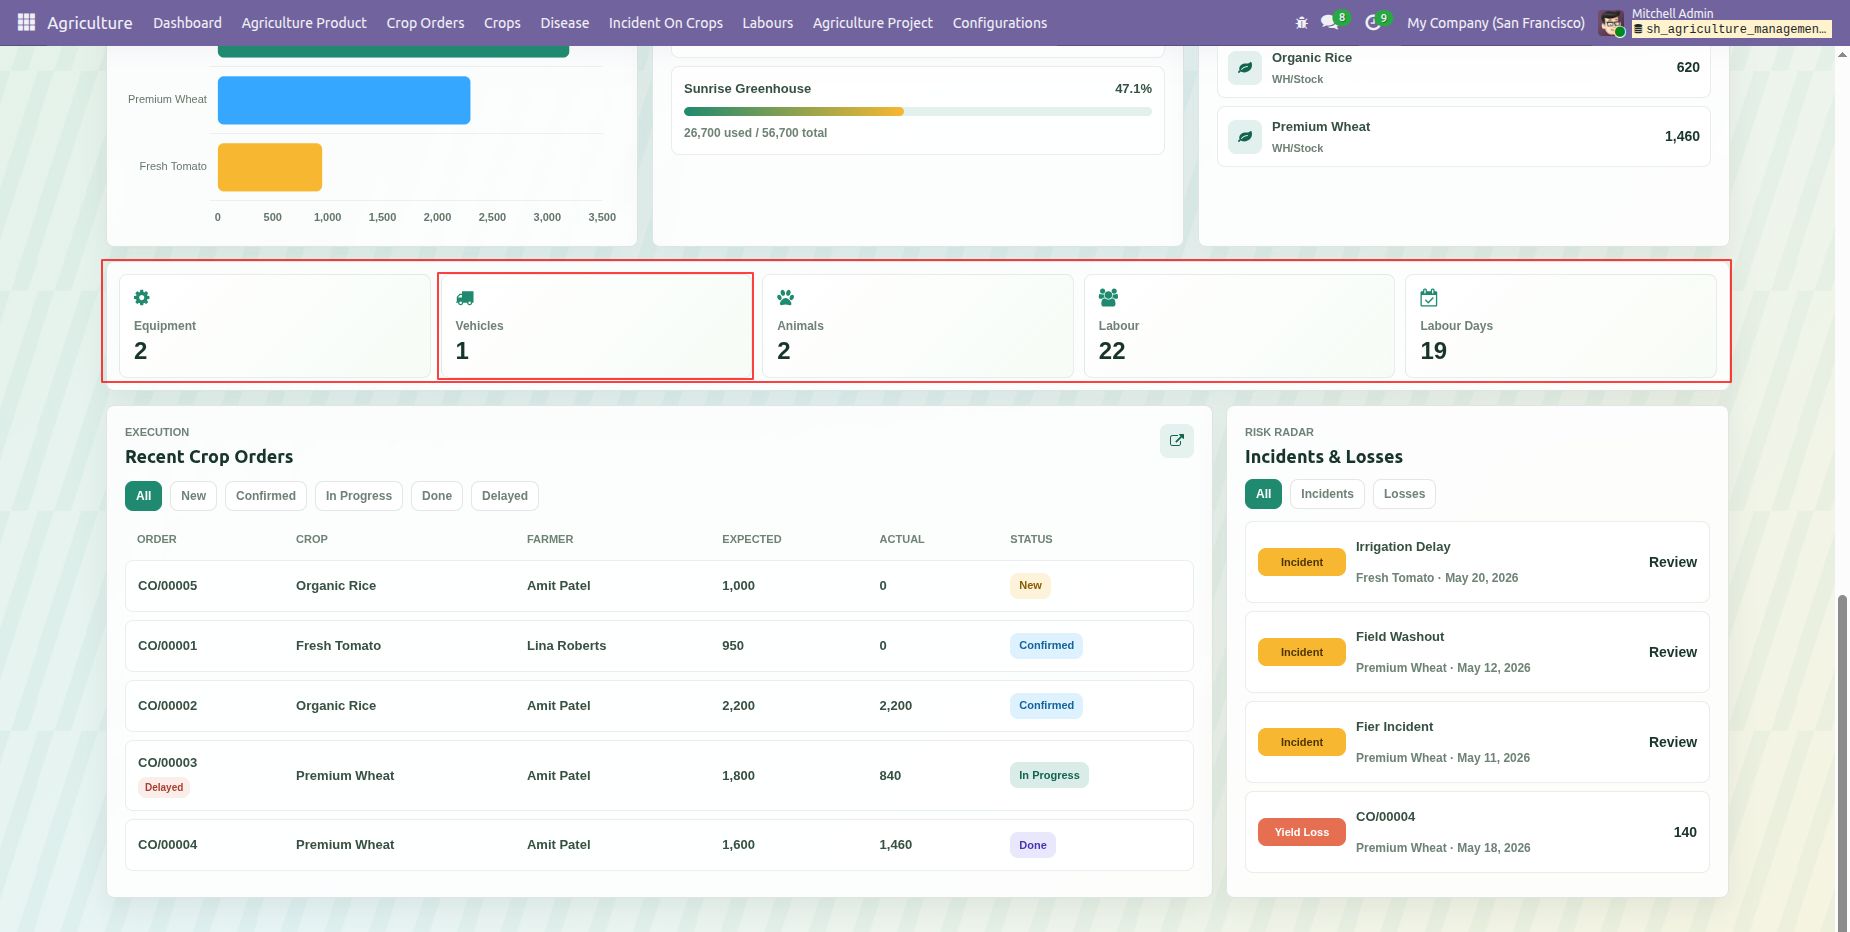Filter crop orders by In Progress
Viewport: 1850px width, 932px height.
tap(359, 496)
